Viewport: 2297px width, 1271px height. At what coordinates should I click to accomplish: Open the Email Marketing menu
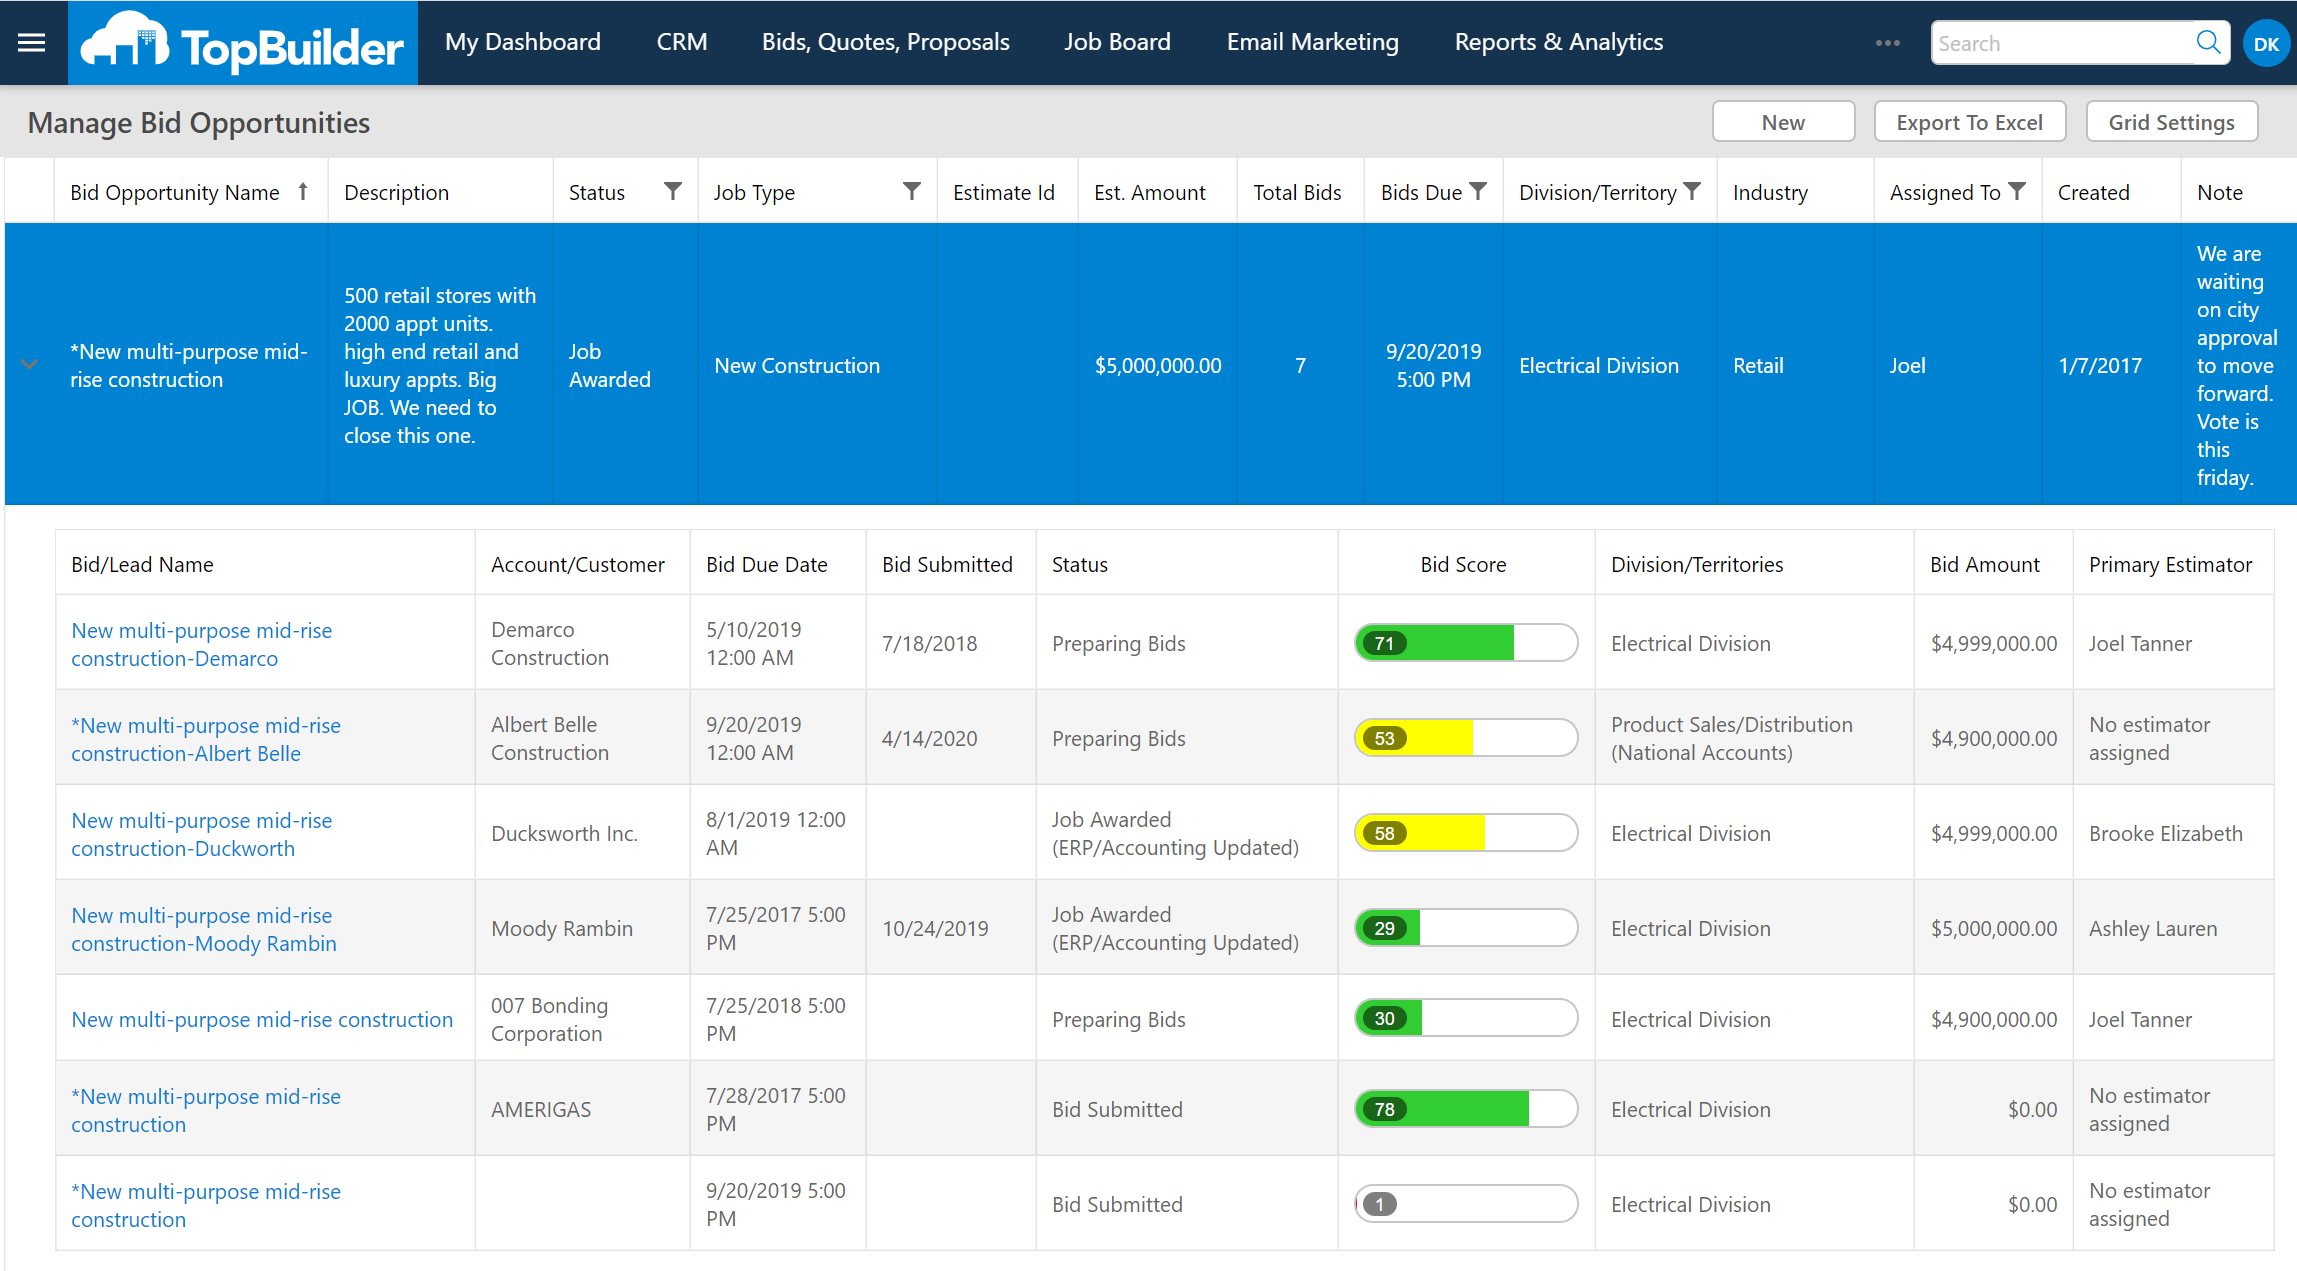pyautogui.click(x=1313, y=42)
